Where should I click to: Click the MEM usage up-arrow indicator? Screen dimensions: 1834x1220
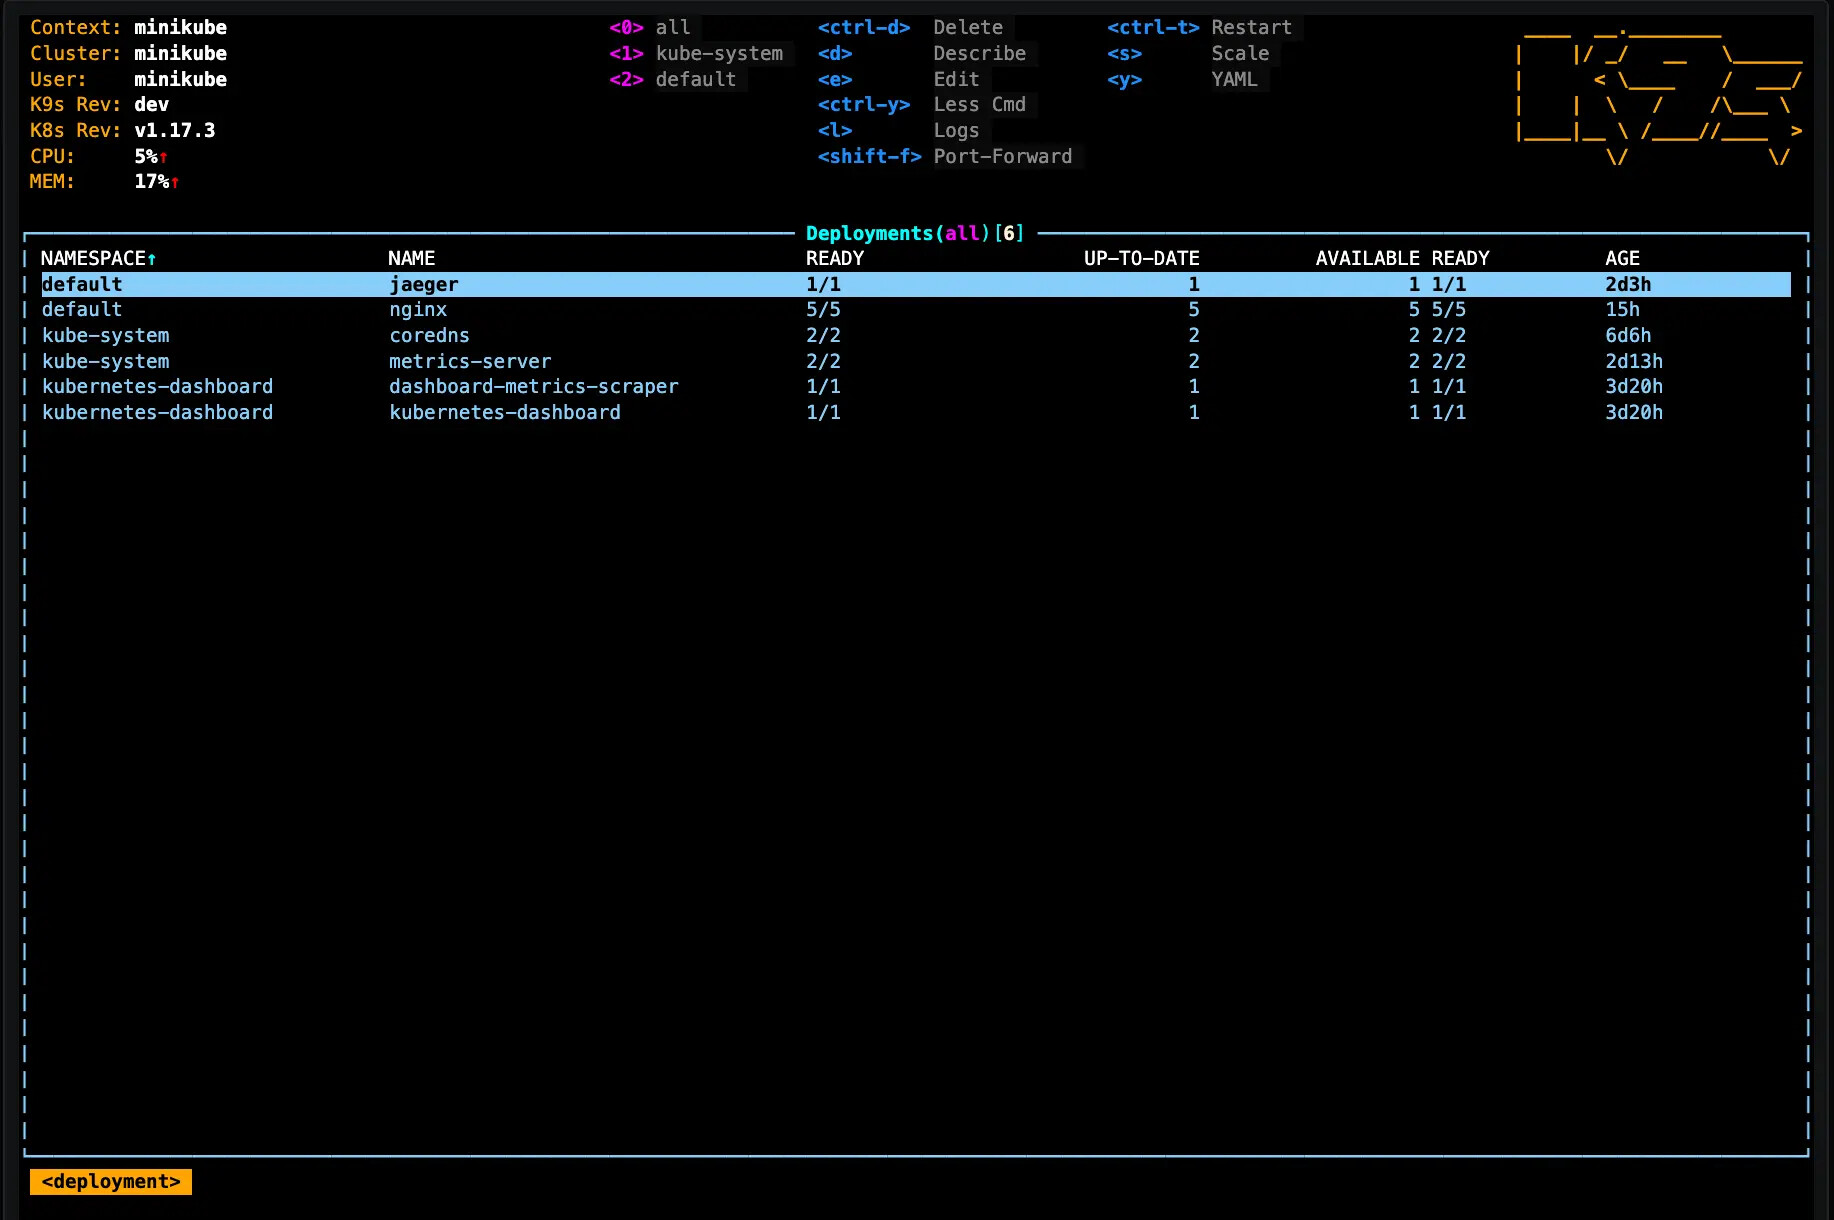click(x=175, y=182)
